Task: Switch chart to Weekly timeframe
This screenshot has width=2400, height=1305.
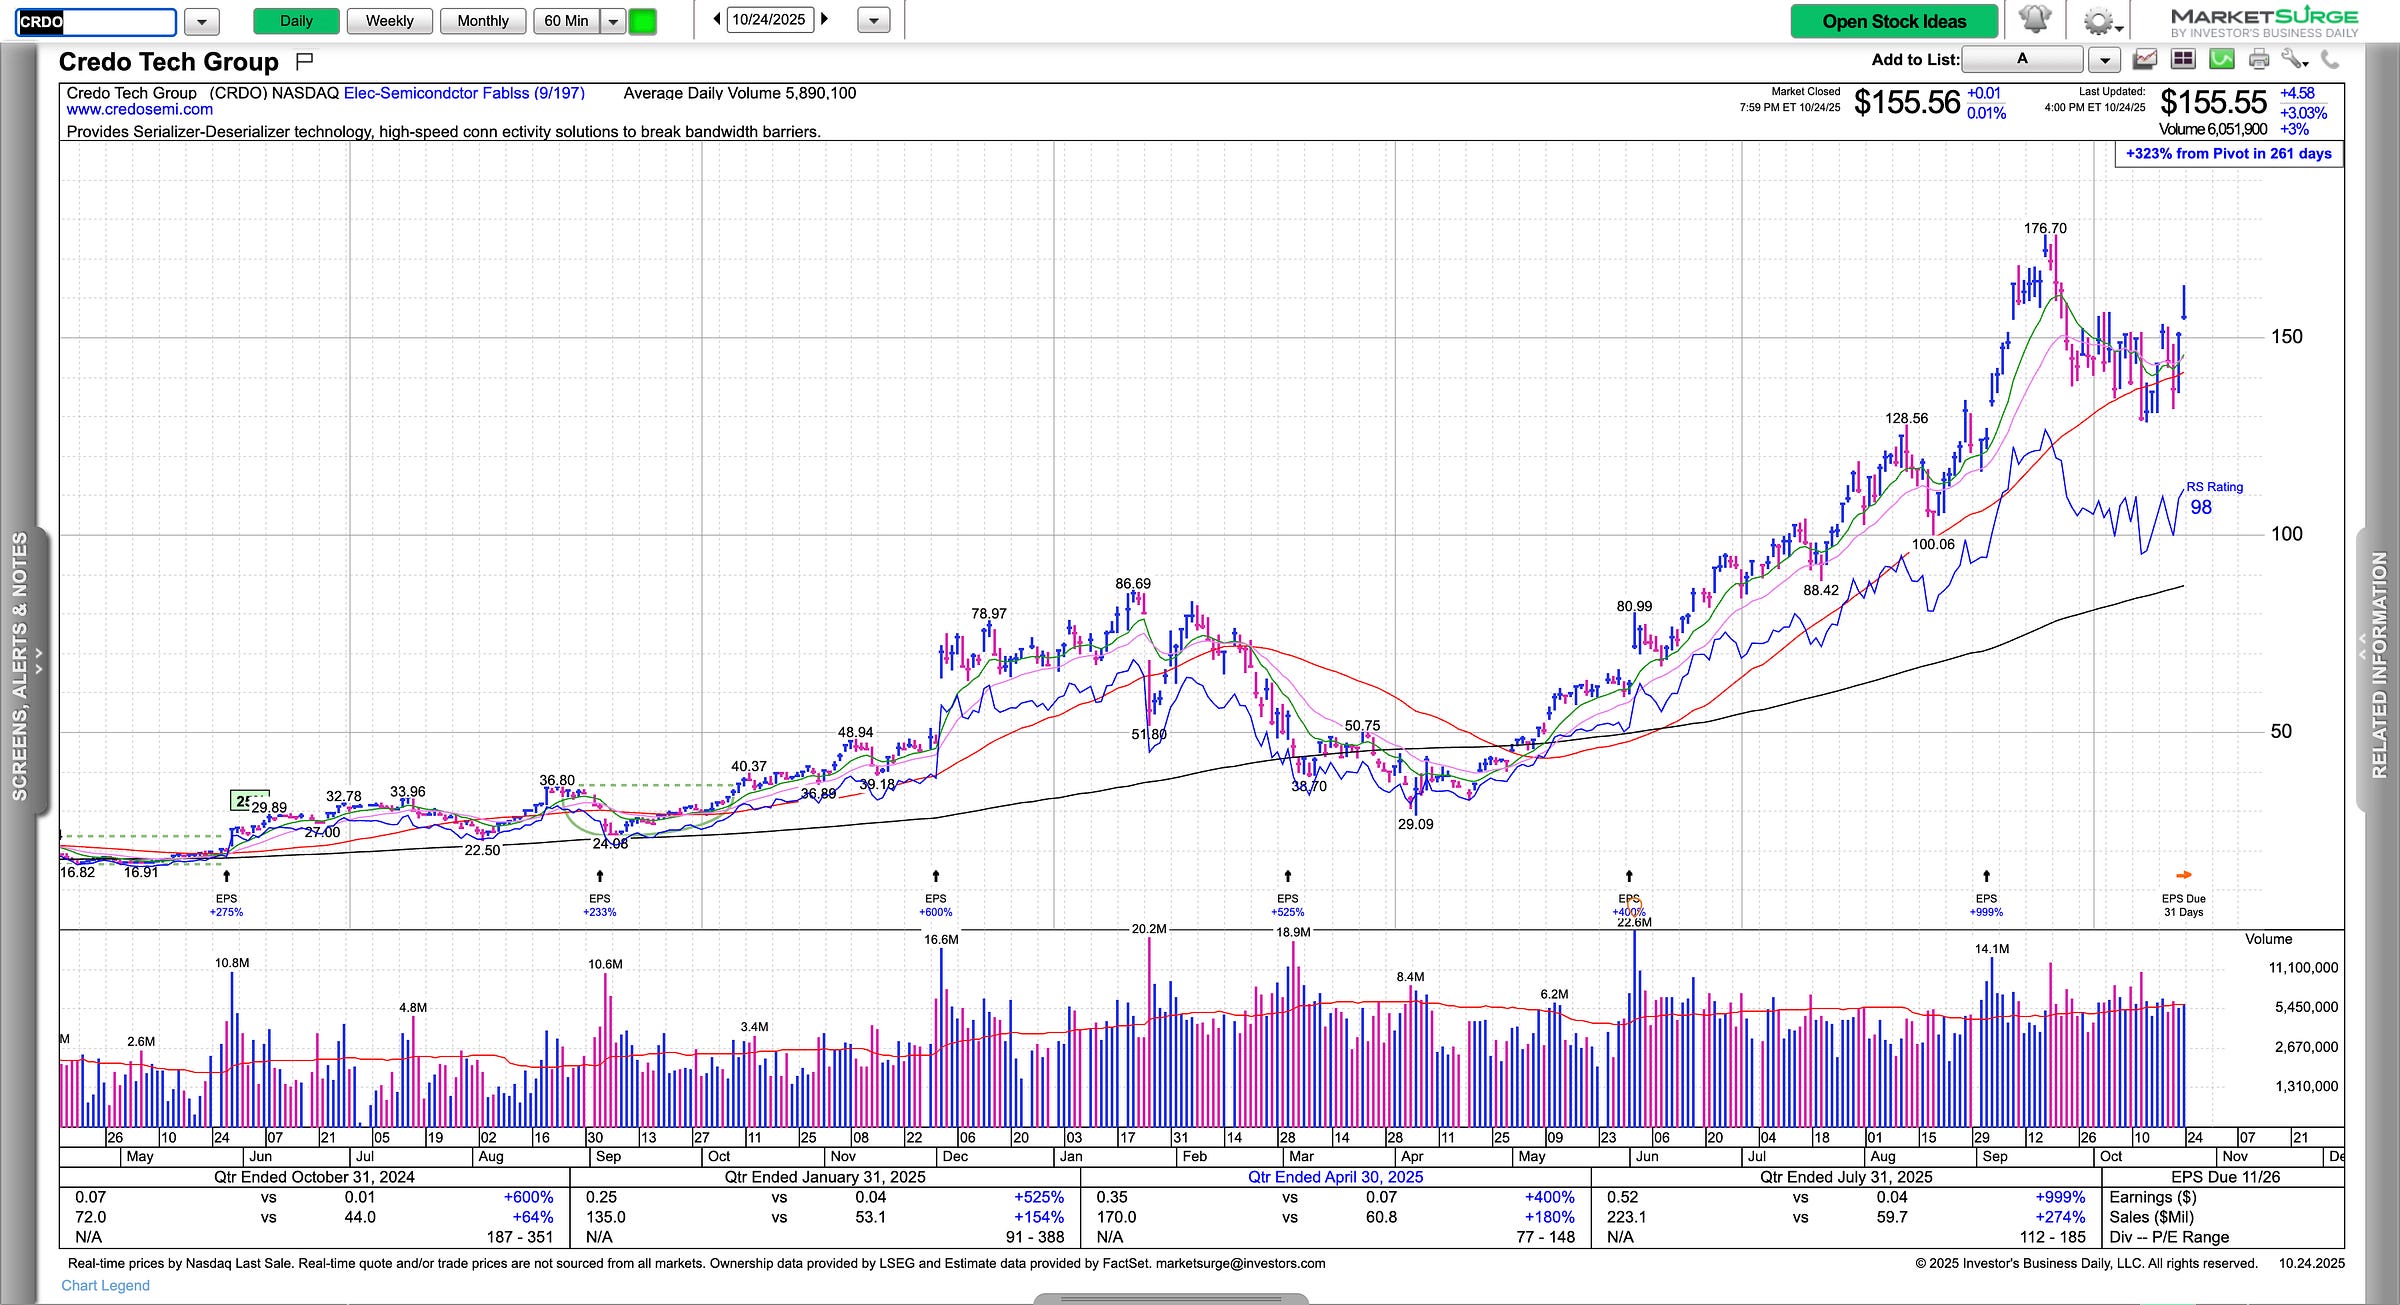Action: [x=389, y=21]
